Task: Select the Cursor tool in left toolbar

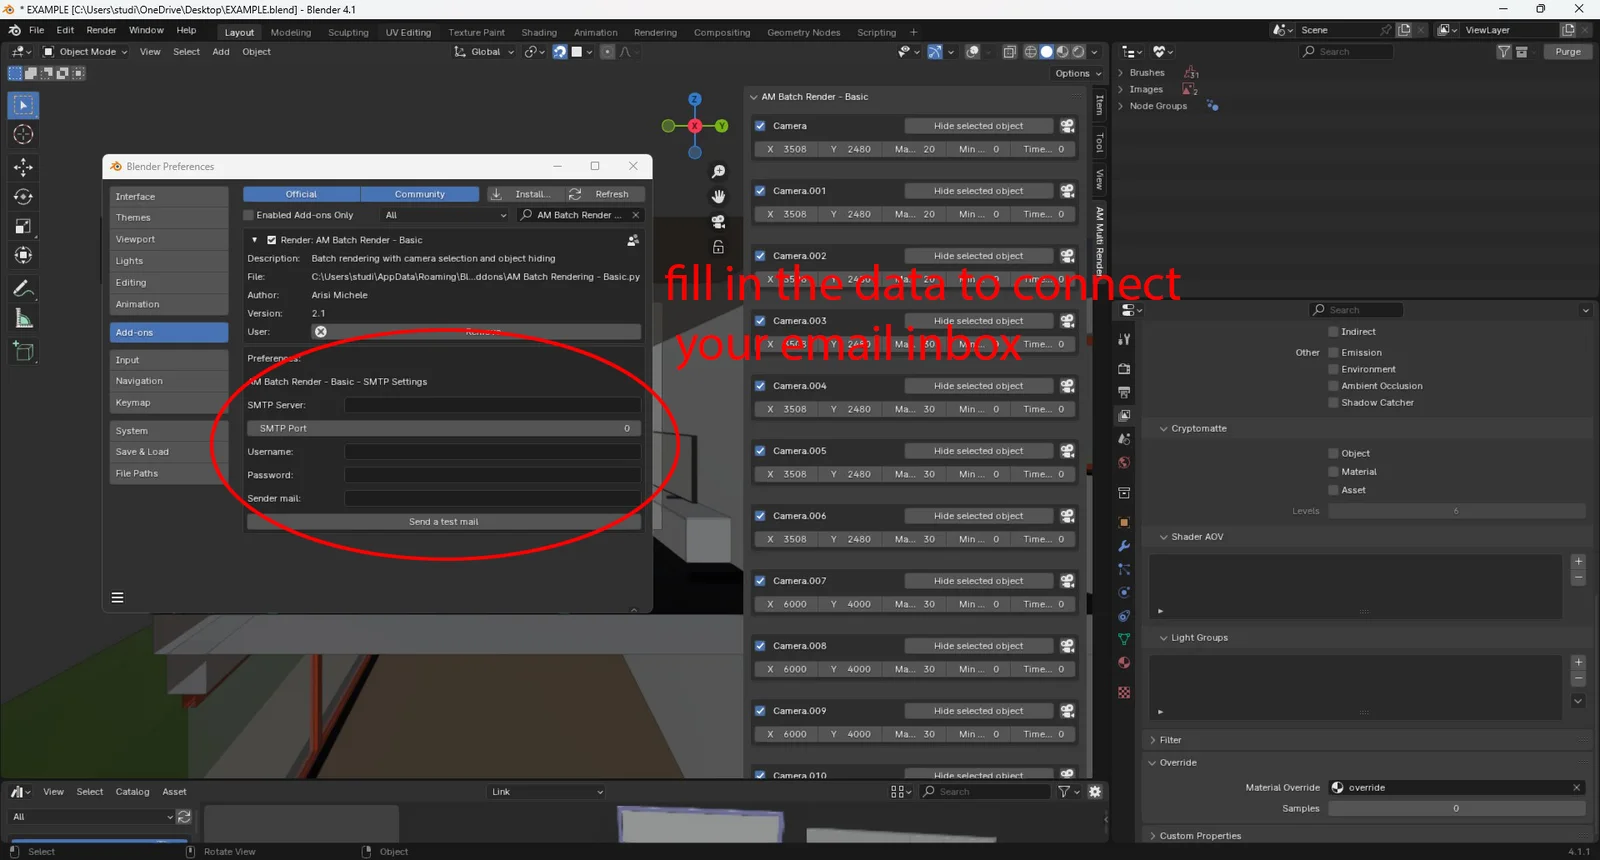Action: pos(23,134)
